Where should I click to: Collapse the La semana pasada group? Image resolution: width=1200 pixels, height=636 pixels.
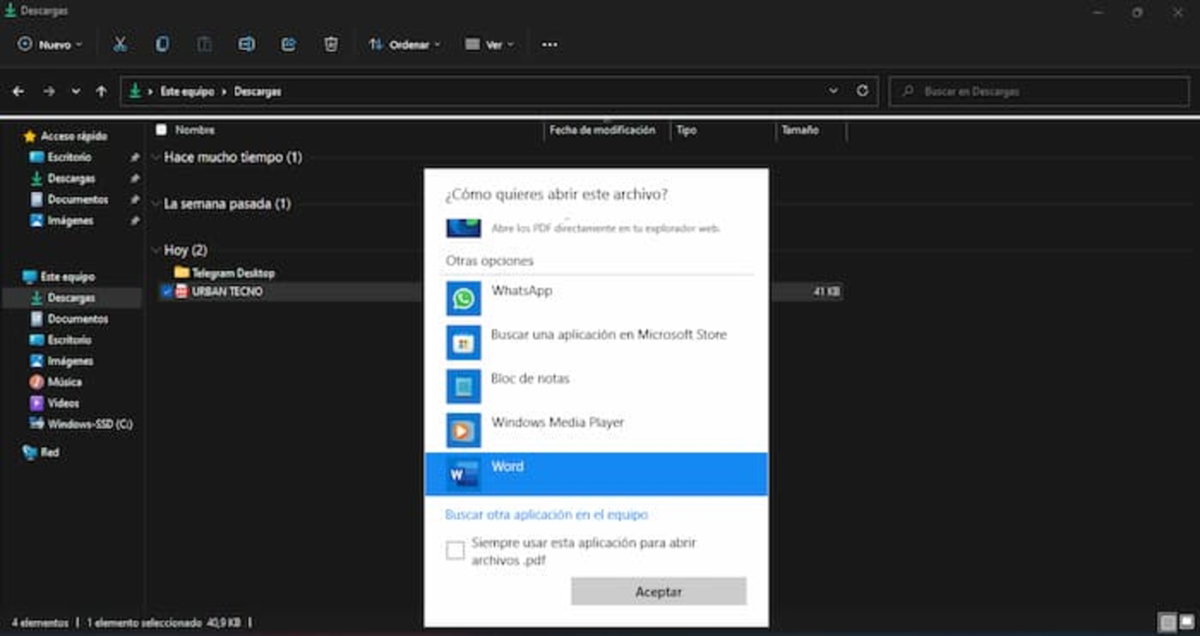click(x=156, y=204)
